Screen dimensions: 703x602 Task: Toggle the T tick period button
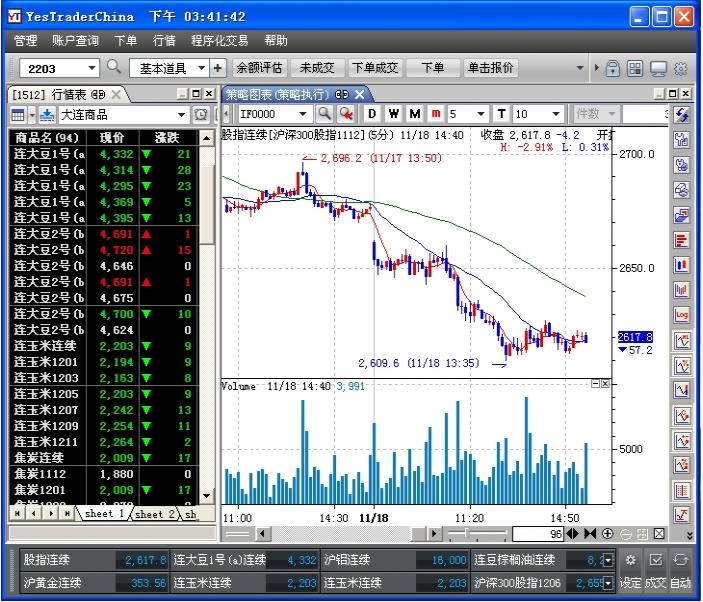502,114
